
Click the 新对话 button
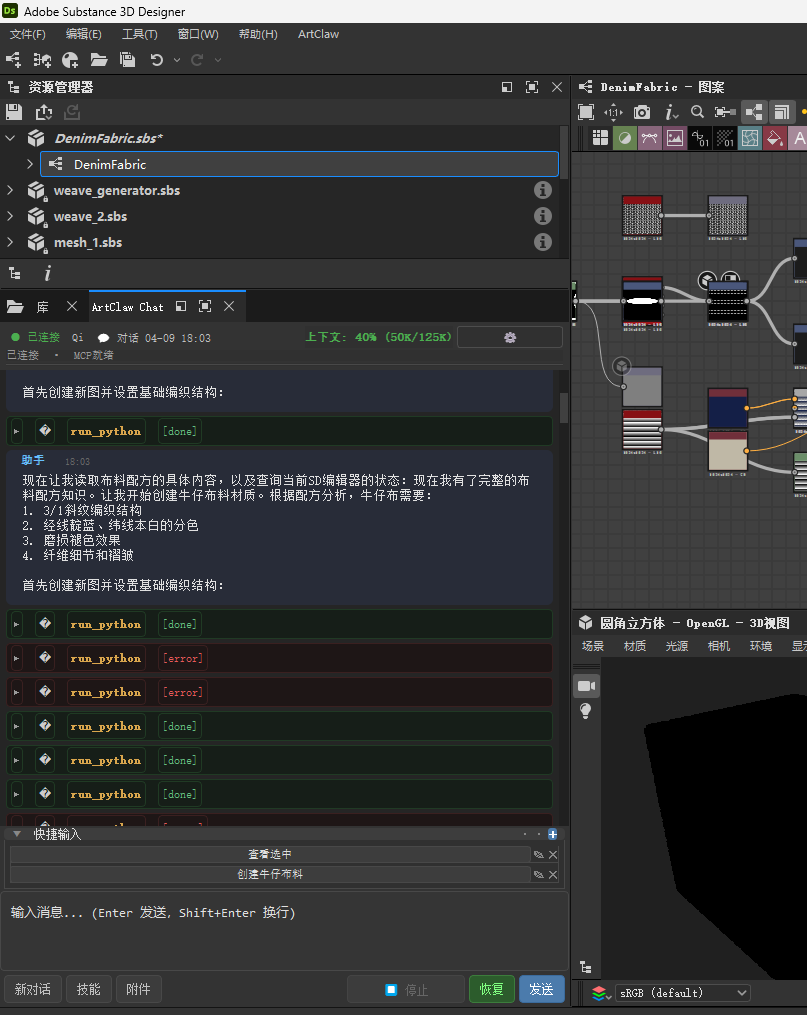(32, 988)
